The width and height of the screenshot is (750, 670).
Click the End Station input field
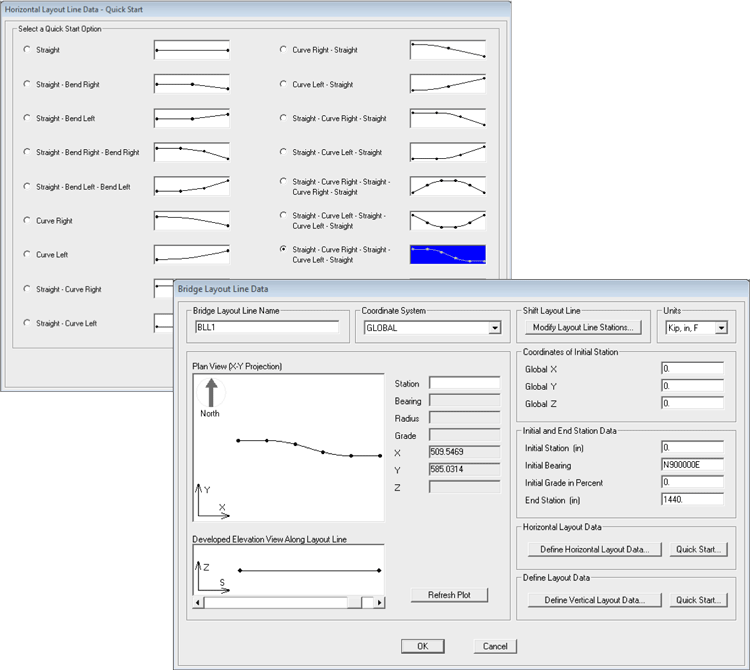(691, 501)
